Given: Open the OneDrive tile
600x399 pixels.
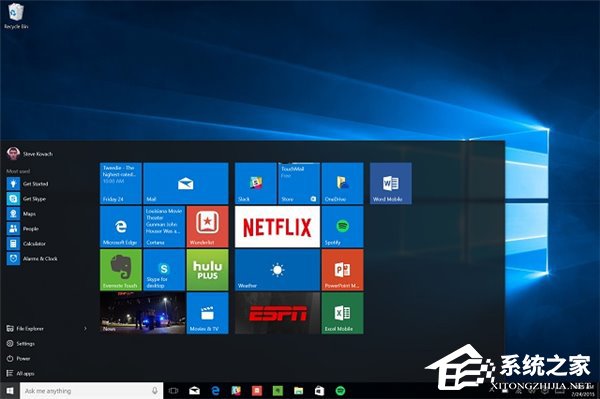Looking at the screenshot, I should (342, 183).
